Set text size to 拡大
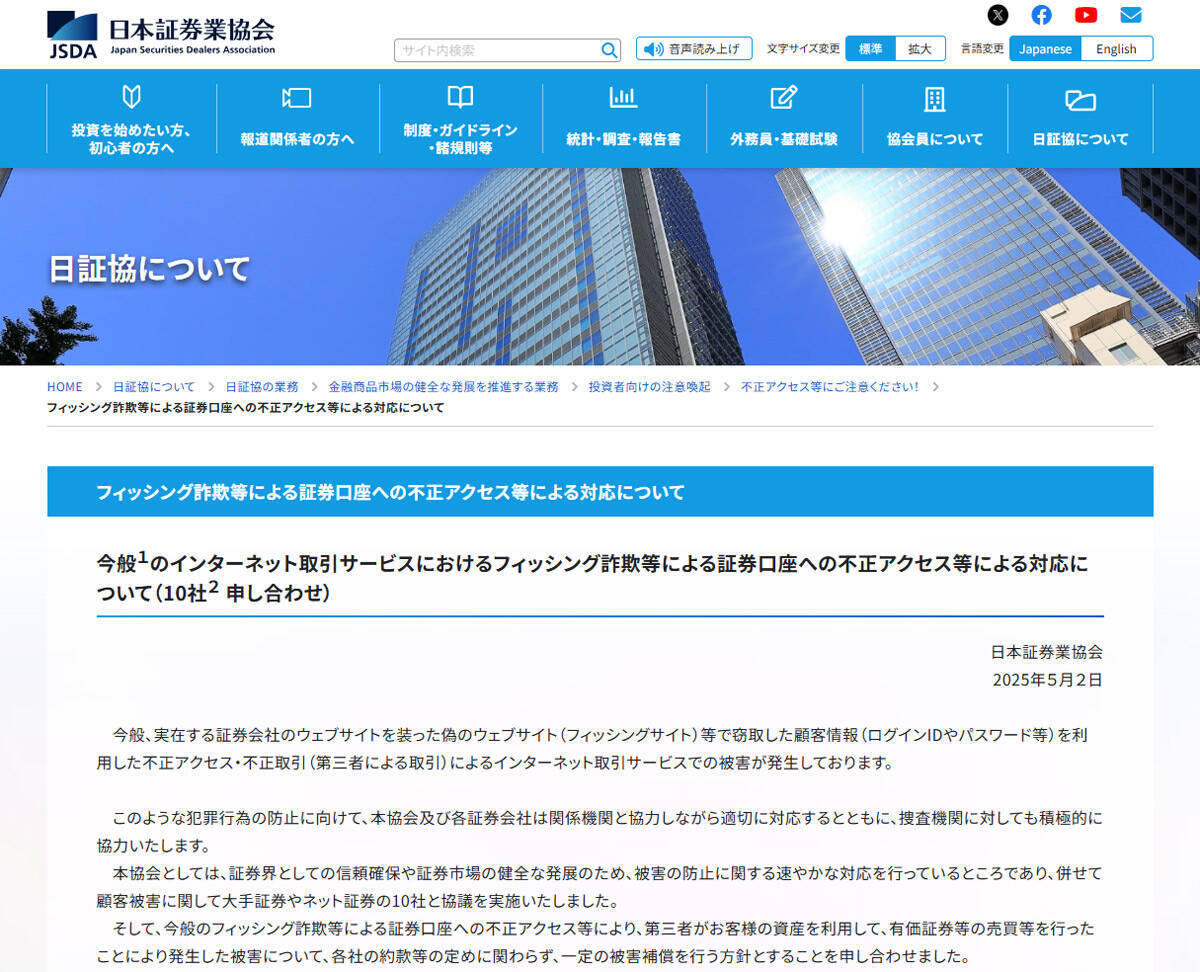 click(x=919, y=49)
